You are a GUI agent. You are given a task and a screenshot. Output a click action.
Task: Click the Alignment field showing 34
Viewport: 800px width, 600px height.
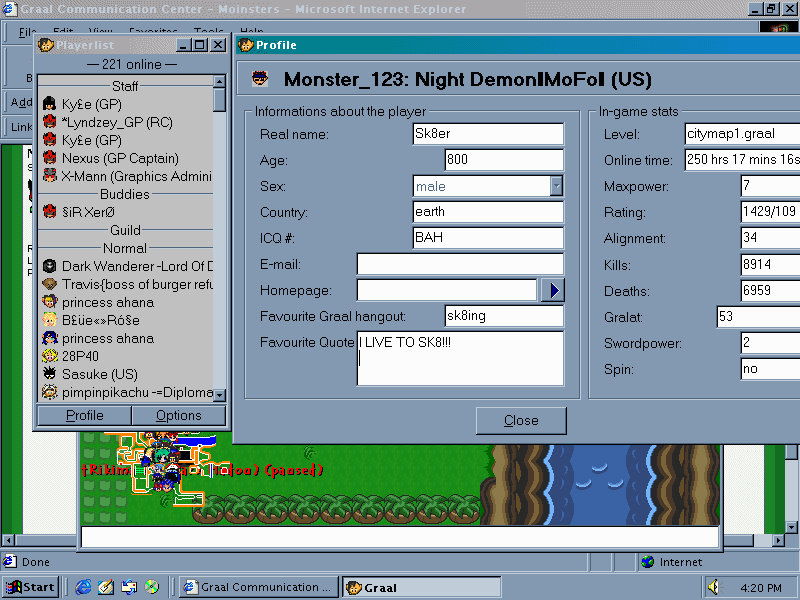click(x=770, y=238)
